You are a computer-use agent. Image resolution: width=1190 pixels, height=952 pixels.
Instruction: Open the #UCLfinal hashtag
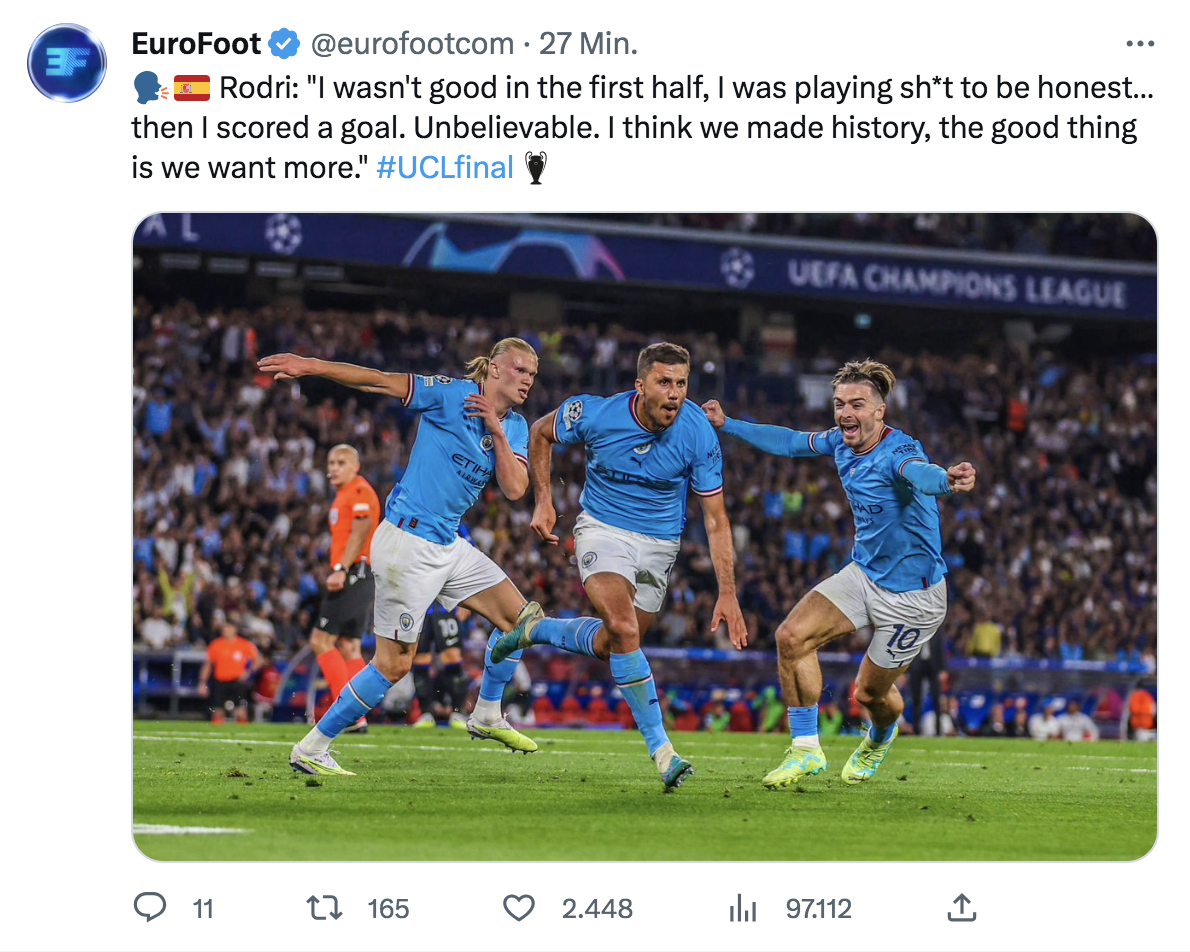tap(445, 167)
